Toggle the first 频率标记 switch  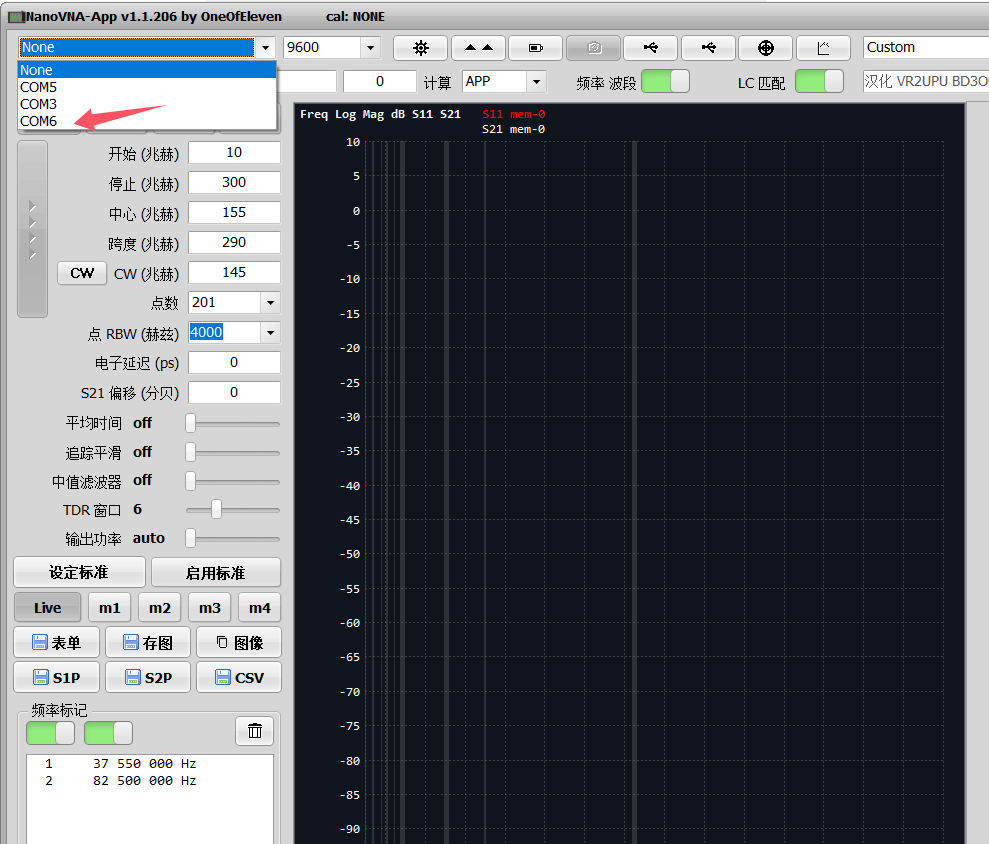50,733
